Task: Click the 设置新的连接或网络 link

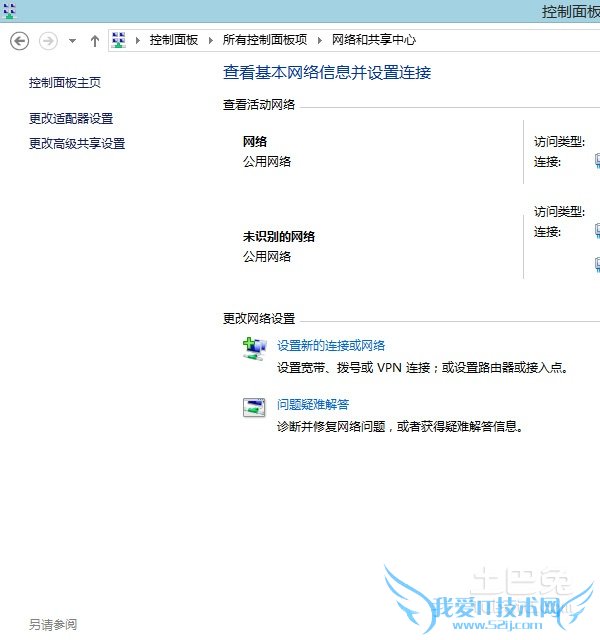Action: click(331, 346)
